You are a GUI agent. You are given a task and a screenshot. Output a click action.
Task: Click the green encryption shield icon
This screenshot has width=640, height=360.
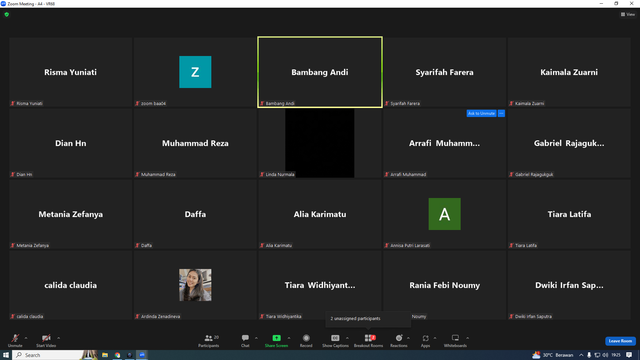tap(7, 14)
